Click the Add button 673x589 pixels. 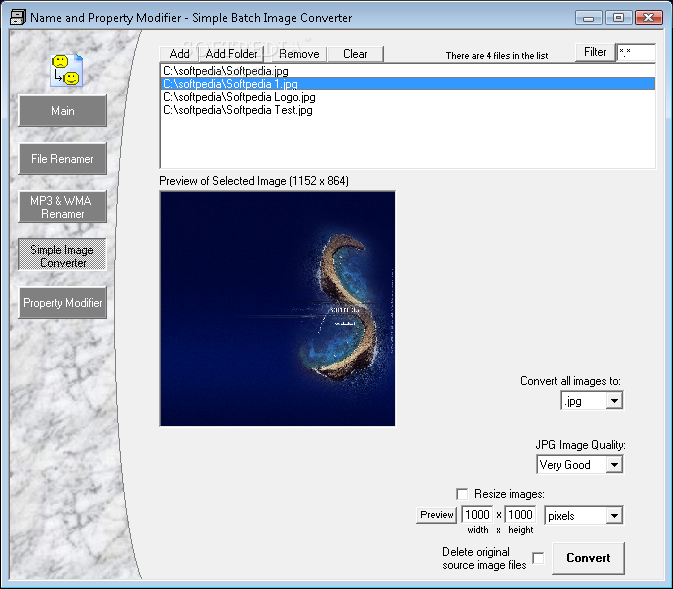click(179, 54)
